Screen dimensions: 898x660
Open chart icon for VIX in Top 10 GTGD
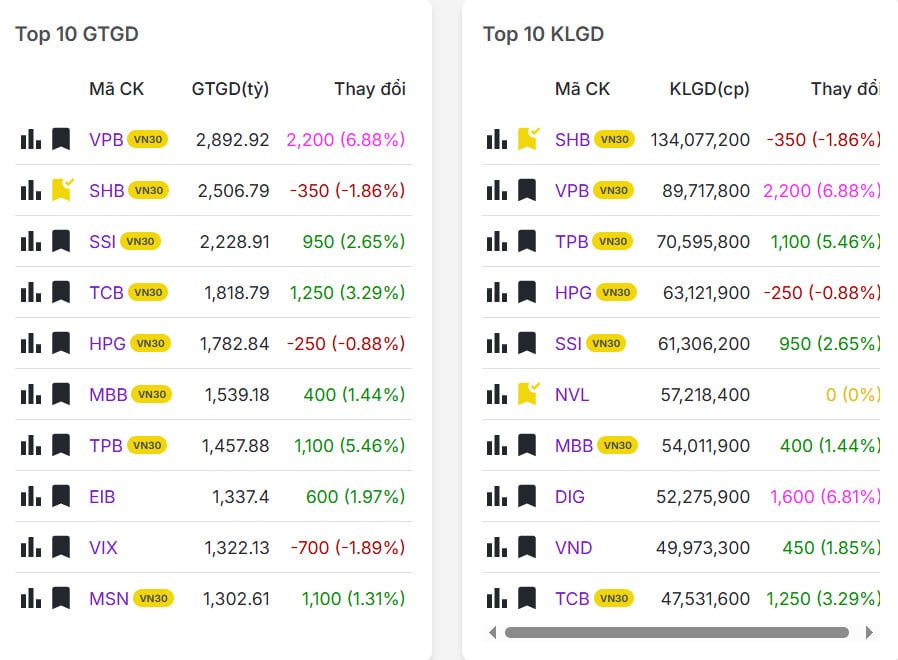(31, 547)
